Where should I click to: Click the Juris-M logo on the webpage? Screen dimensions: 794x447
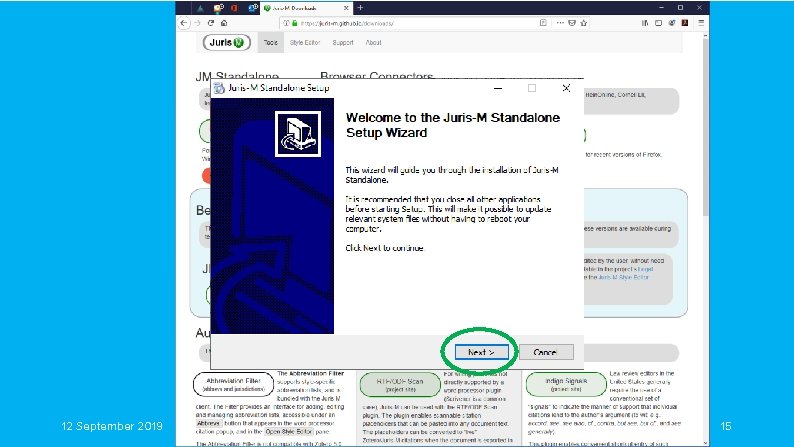click(x=227, y=43)
